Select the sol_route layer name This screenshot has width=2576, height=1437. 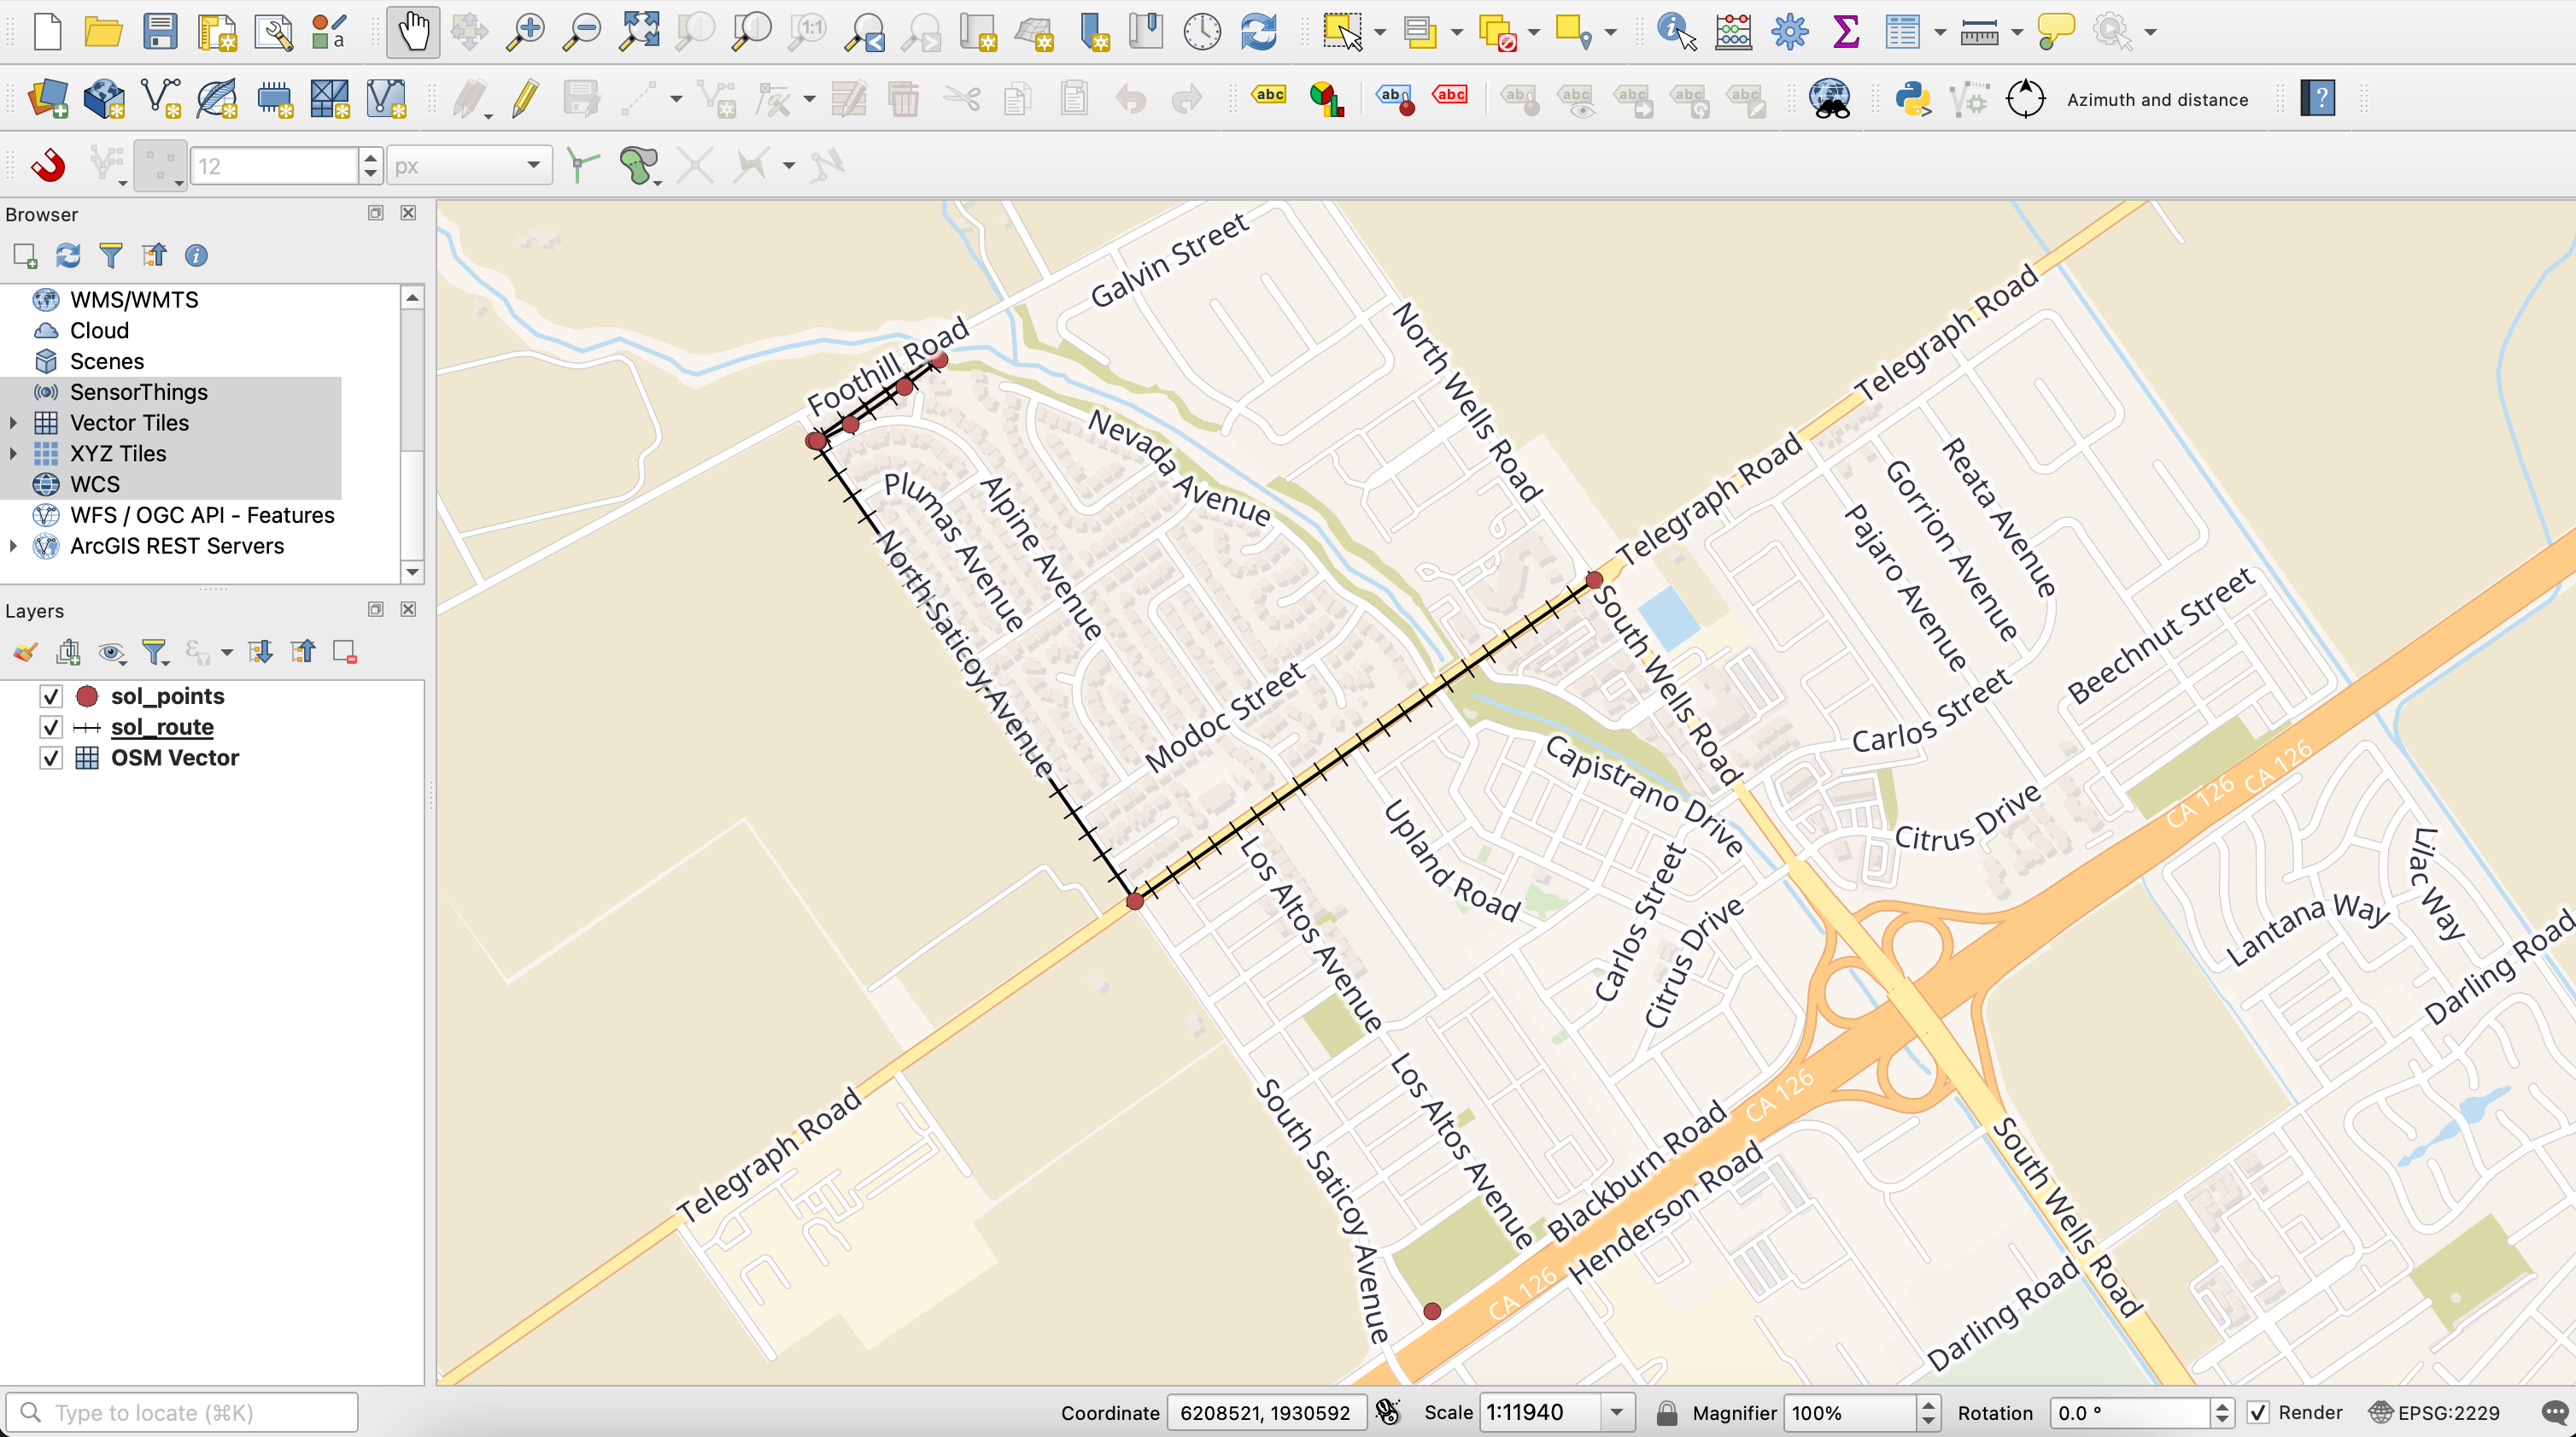point(162,727)
